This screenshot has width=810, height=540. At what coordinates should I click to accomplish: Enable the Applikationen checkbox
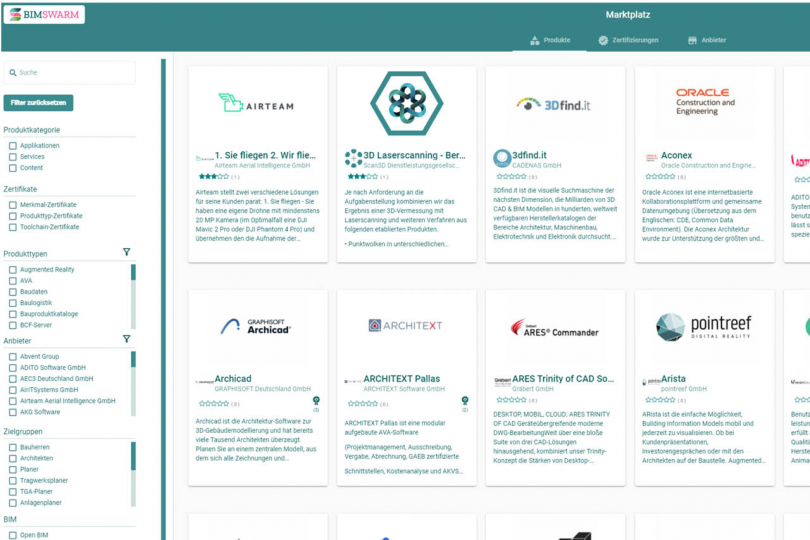pyautogui.click(x=13, y=146)
